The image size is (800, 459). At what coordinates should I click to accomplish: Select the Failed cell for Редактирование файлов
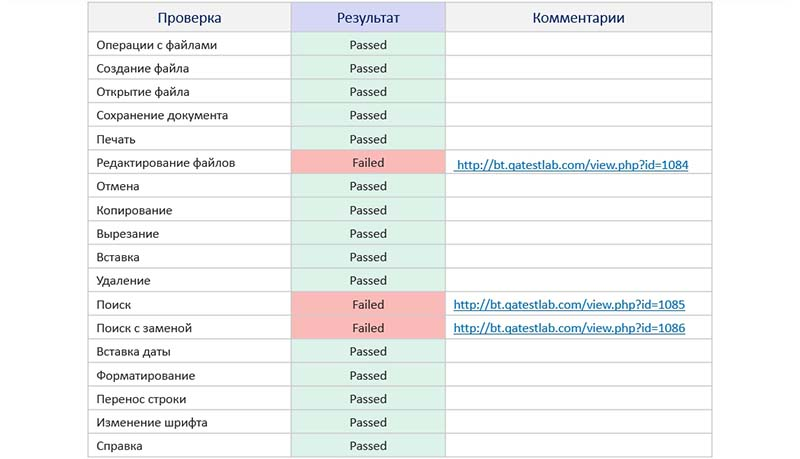pos(368,163)
